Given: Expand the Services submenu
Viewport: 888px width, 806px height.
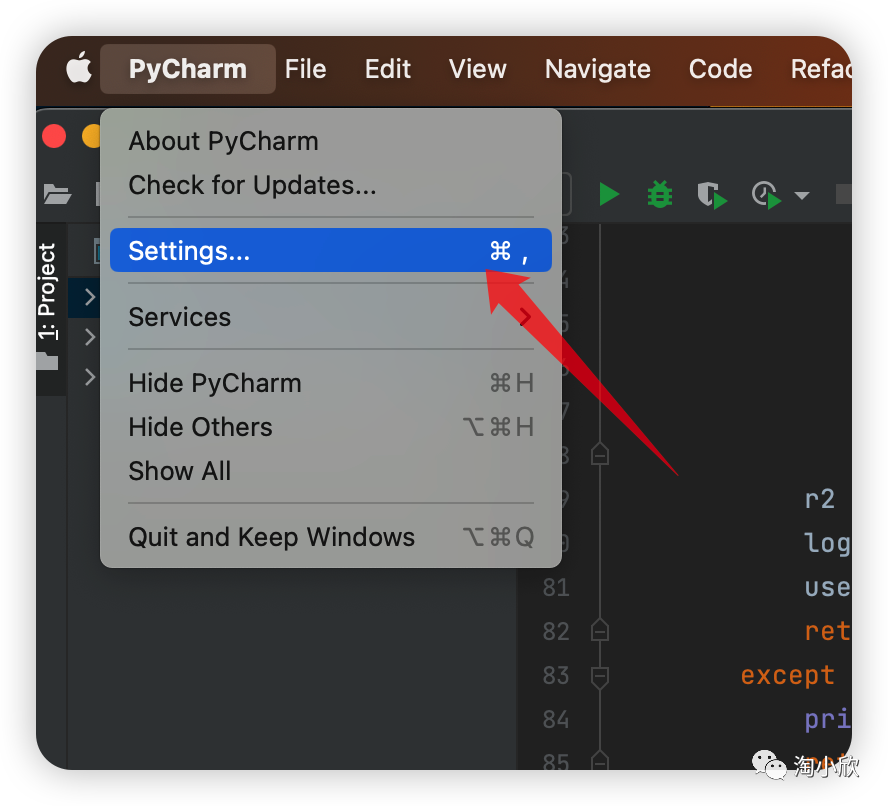Looking at the screenshot, I should [330, 317].
